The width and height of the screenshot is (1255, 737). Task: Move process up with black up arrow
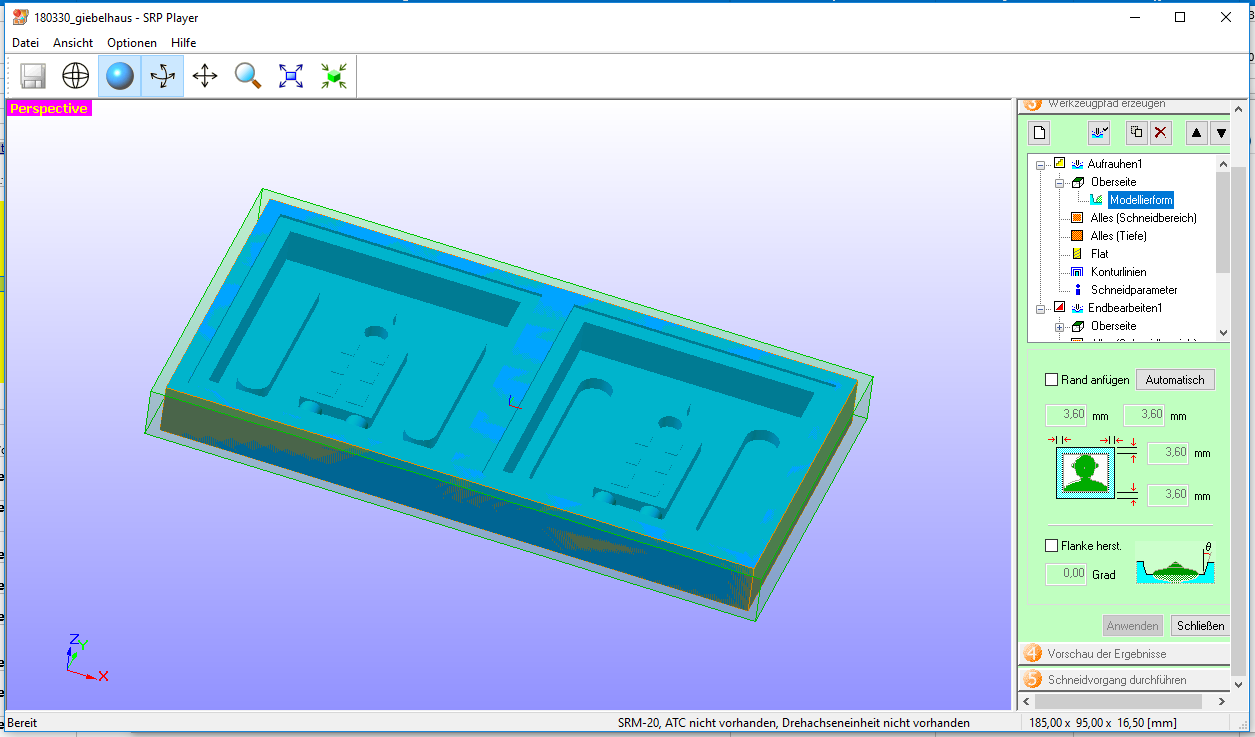(x=1196, y=132)
